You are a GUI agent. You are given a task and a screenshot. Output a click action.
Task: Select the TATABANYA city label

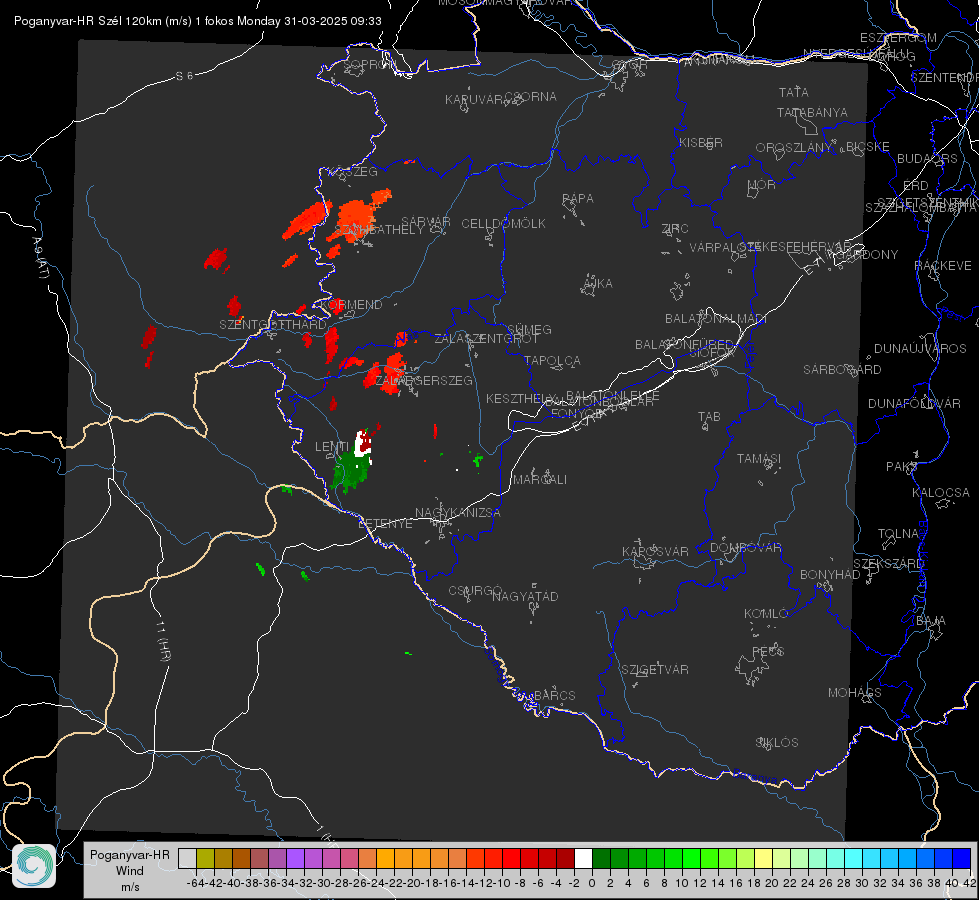tap(812, 112)
